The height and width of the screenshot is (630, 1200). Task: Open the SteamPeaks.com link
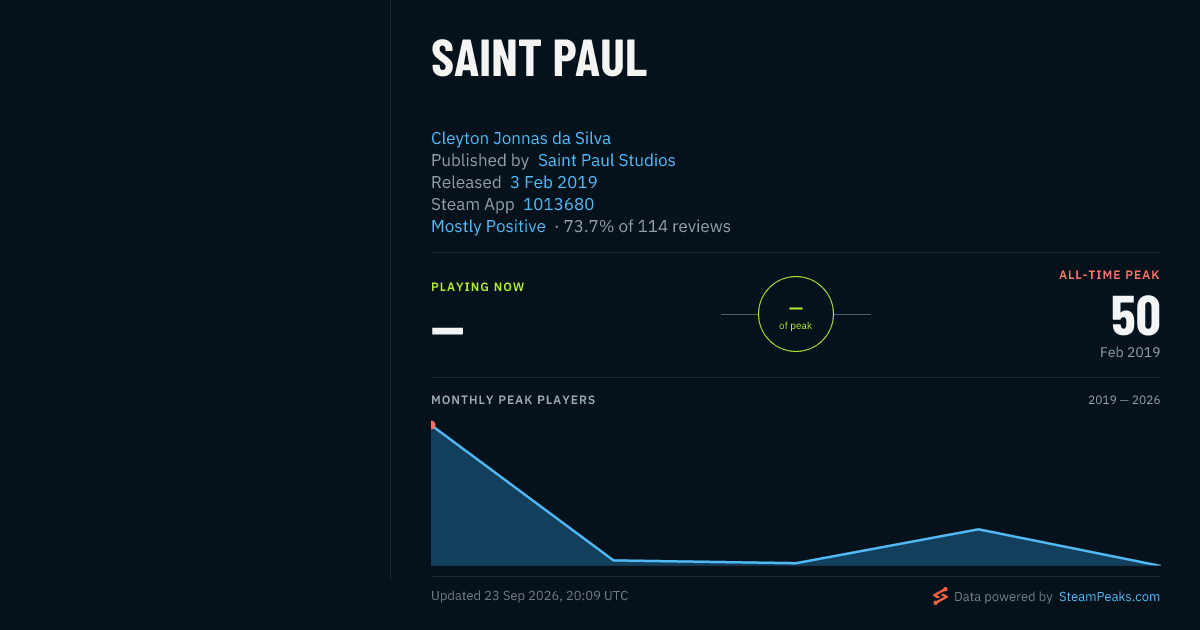1109,597
